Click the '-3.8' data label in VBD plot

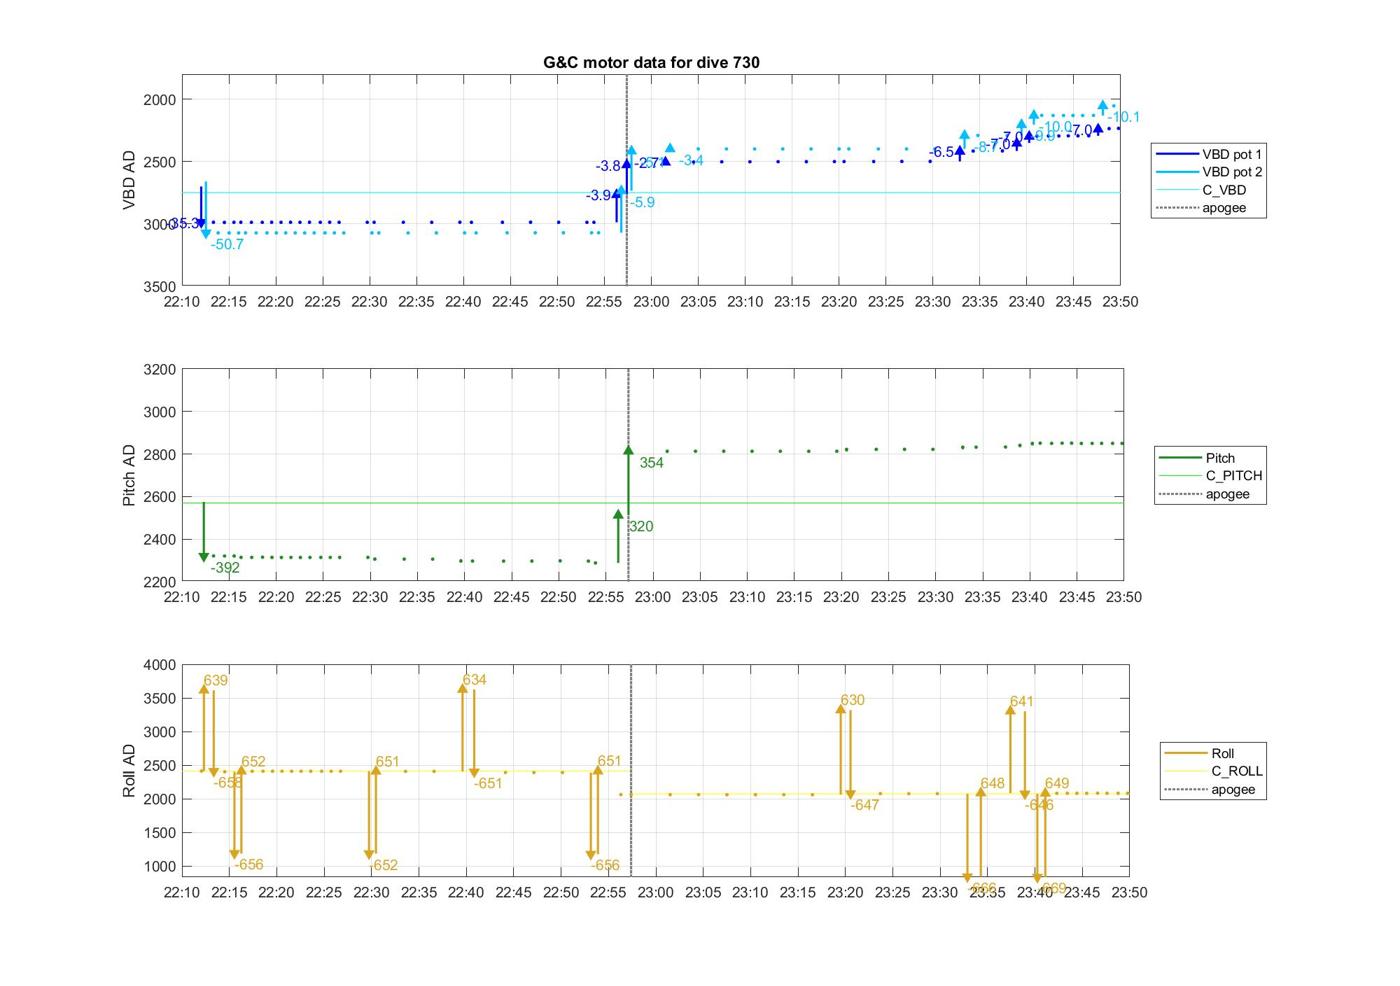(608, 166)
